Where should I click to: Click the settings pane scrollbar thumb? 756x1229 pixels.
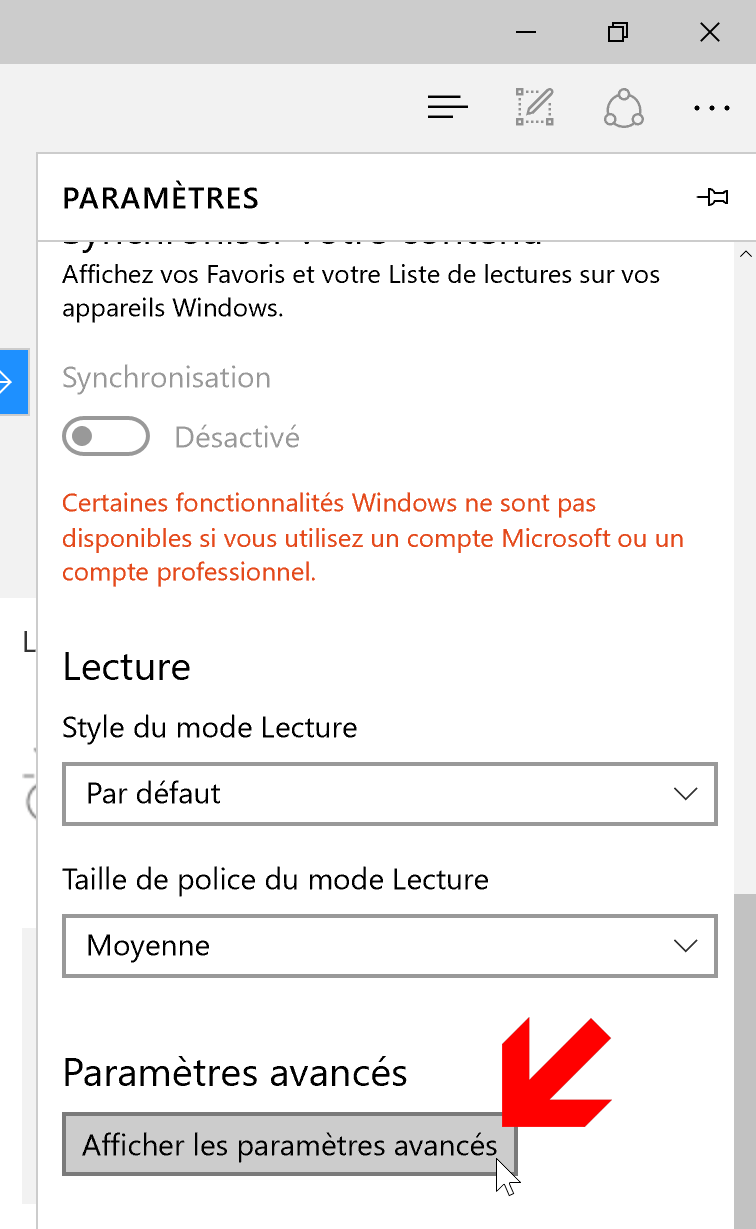745,1060
